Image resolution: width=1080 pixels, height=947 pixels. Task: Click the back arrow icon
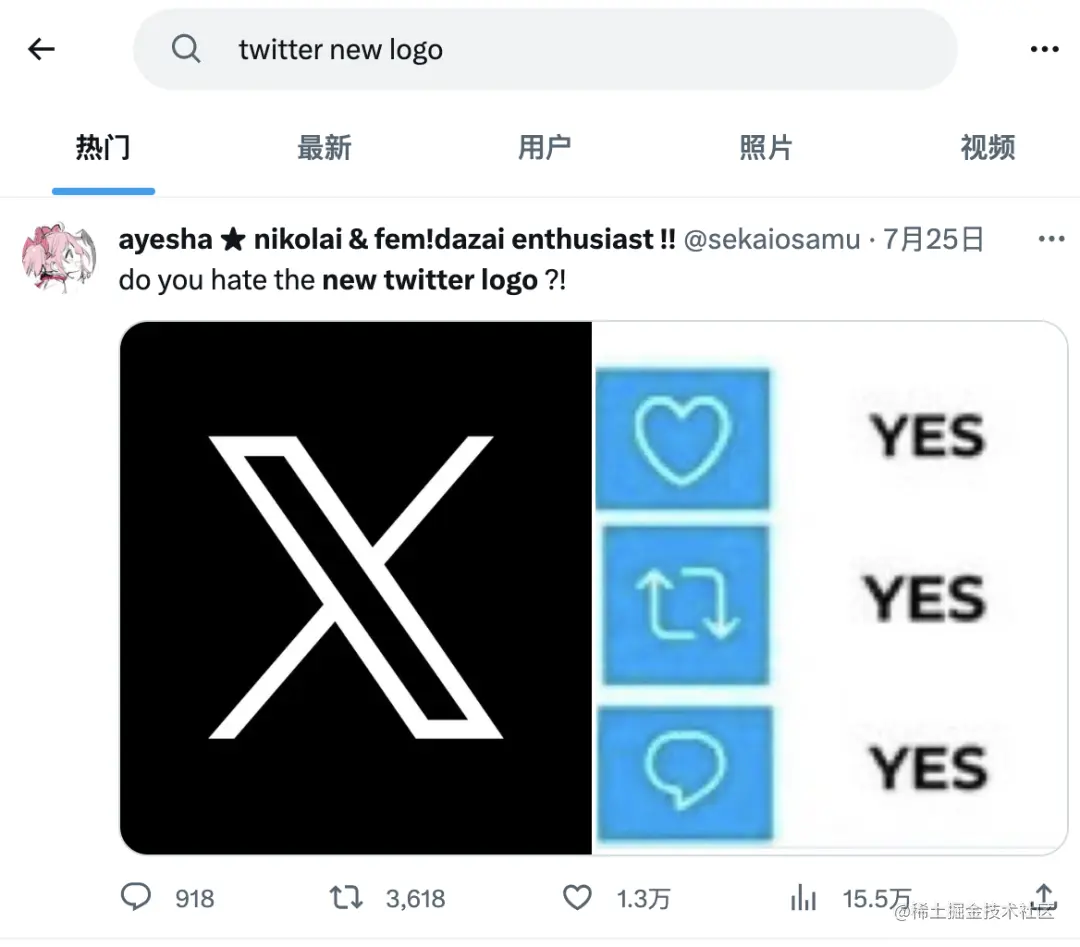tap(41, 49)
